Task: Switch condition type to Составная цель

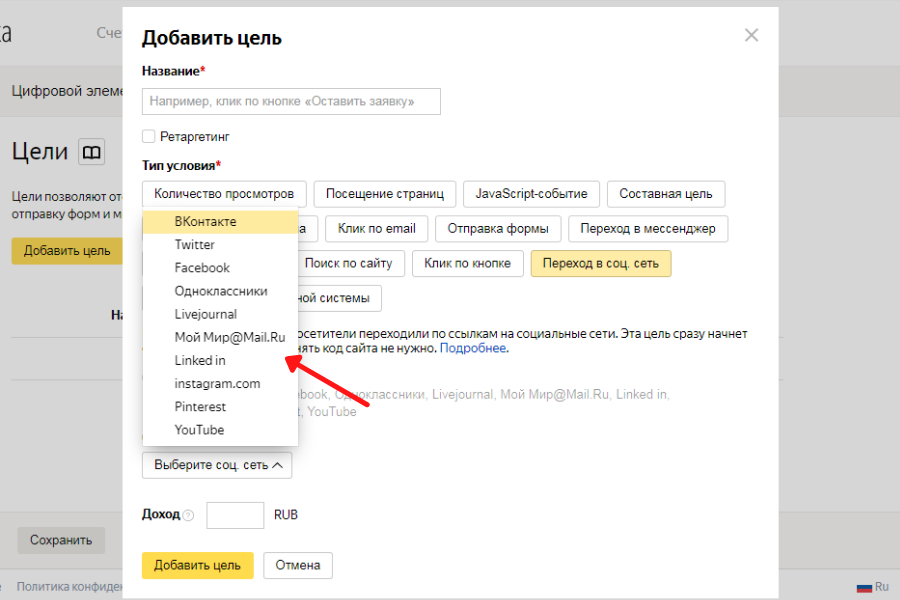Action: pyautogui.click(x=665, y=194)
